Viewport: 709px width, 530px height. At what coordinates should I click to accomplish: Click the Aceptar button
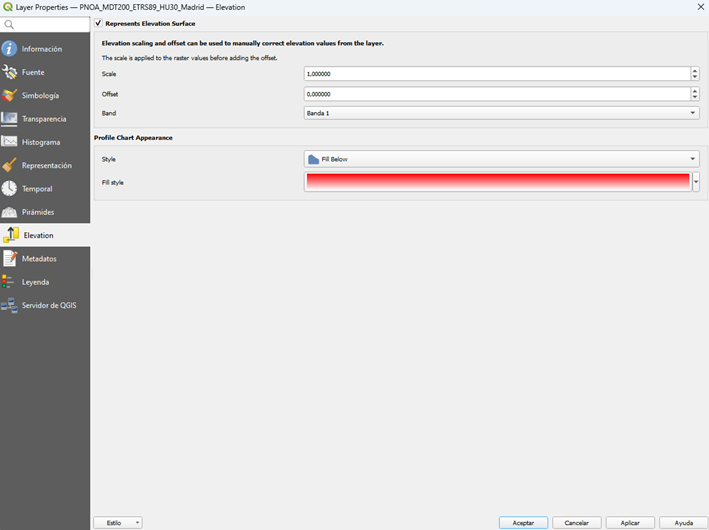pyautogui.click(x=523, y=523)
